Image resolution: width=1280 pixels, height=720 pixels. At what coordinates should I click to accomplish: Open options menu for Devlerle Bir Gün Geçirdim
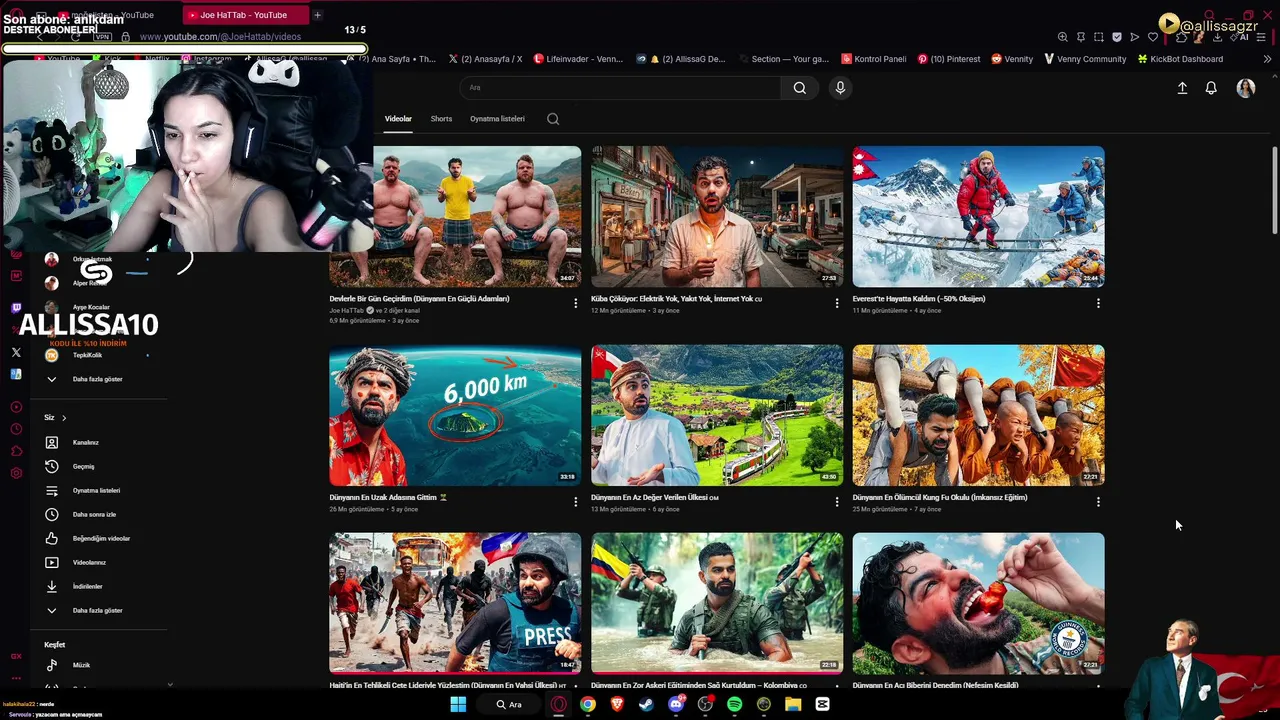click(575, 303)
